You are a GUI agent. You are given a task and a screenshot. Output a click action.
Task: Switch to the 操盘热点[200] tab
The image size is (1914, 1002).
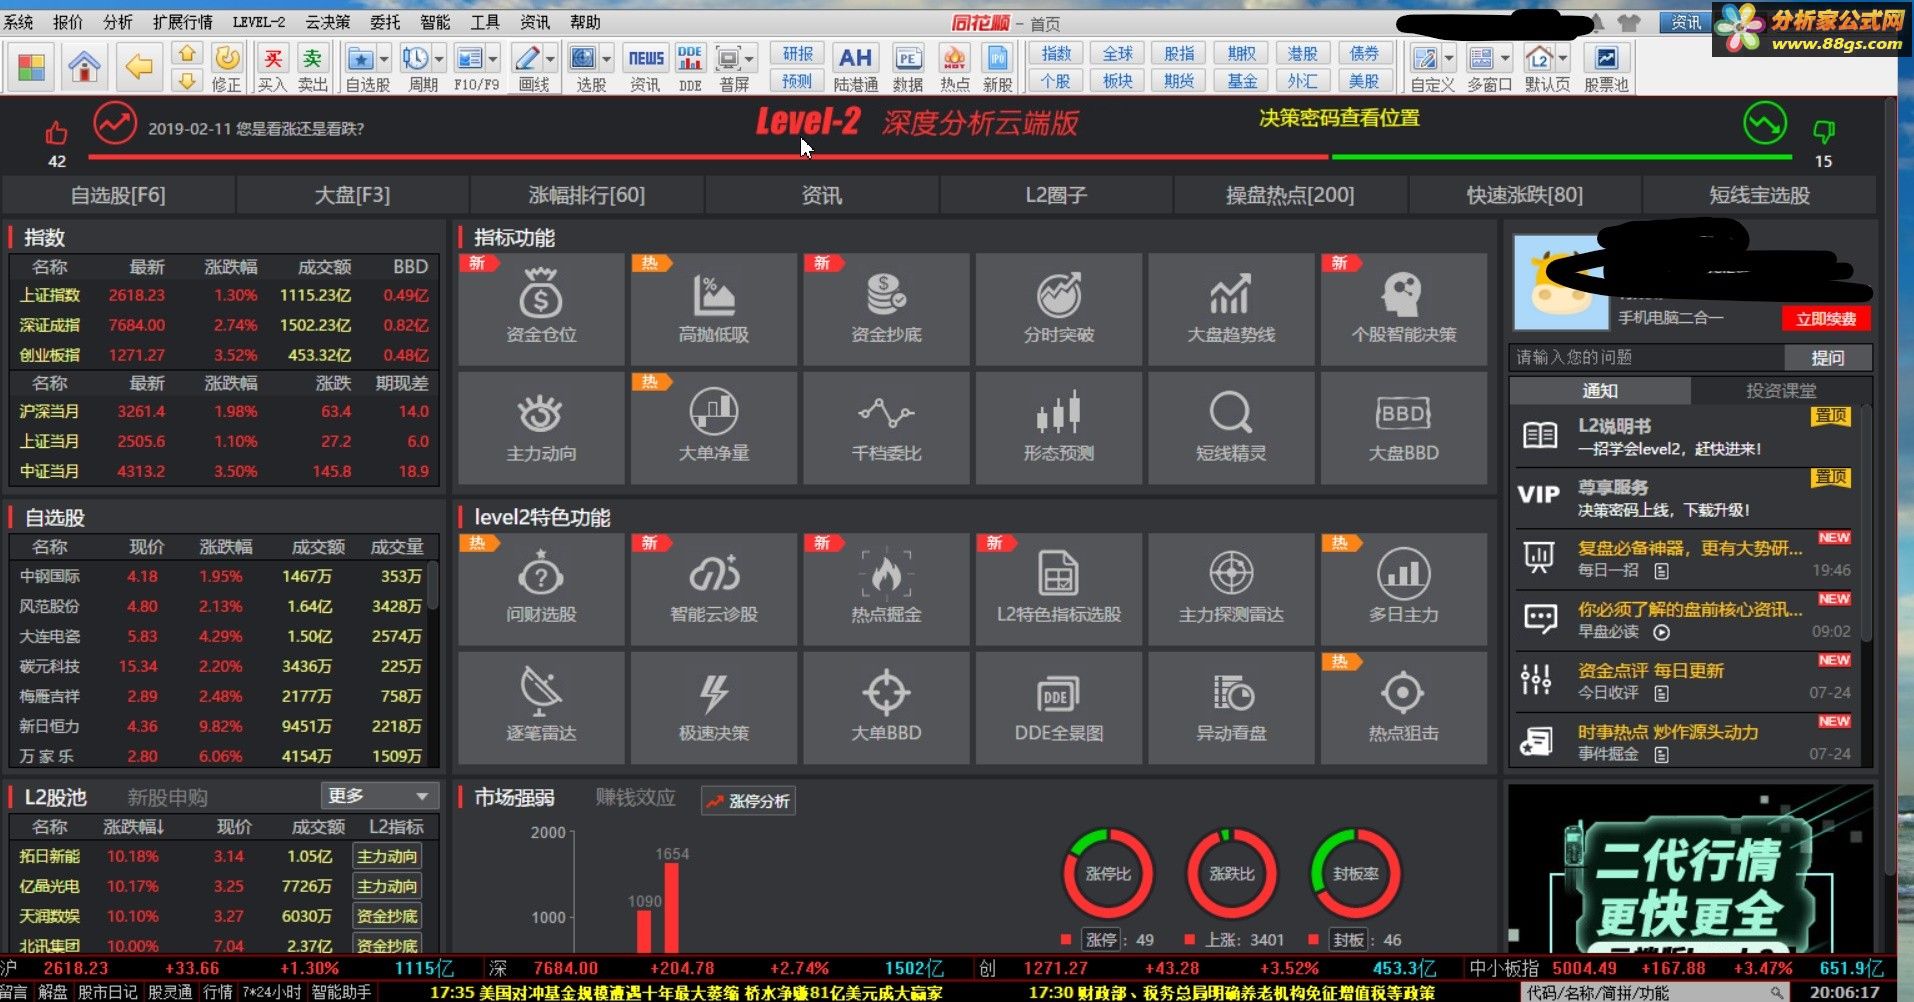point(1290,195)
